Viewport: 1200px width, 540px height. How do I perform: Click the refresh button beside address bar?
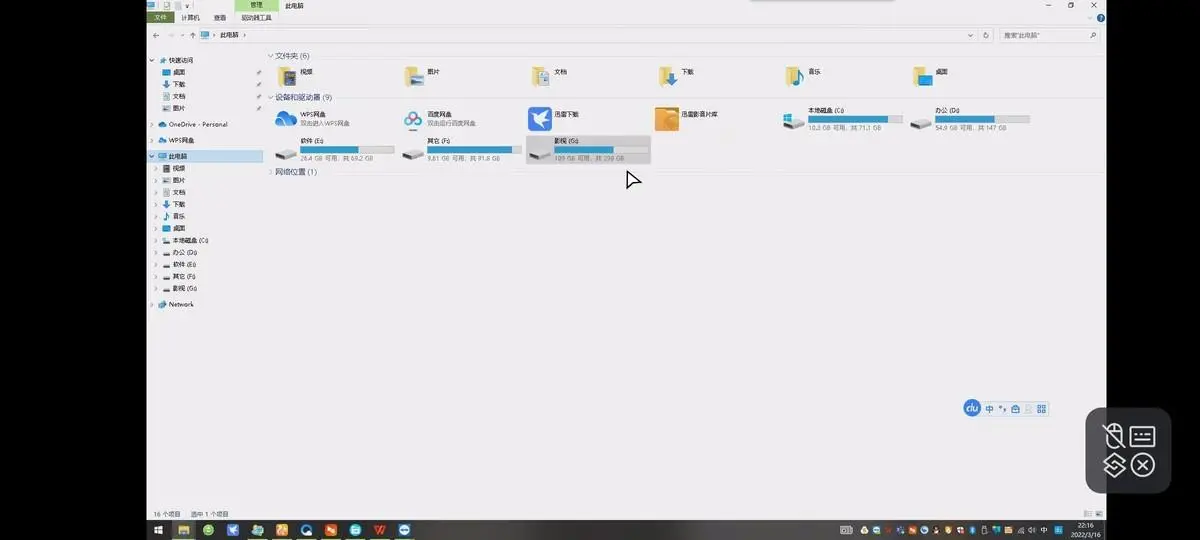point(986,35)
